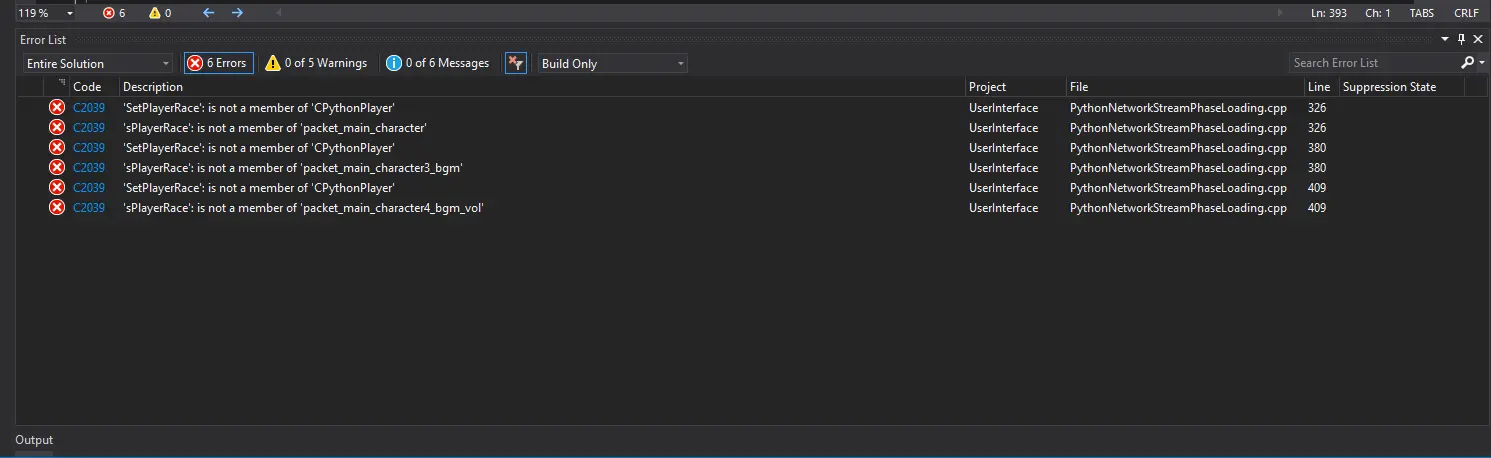Click the search magnifier icon in Error List
The height and width of the screenshot is (458, 1491).
tap(1467, 63)
